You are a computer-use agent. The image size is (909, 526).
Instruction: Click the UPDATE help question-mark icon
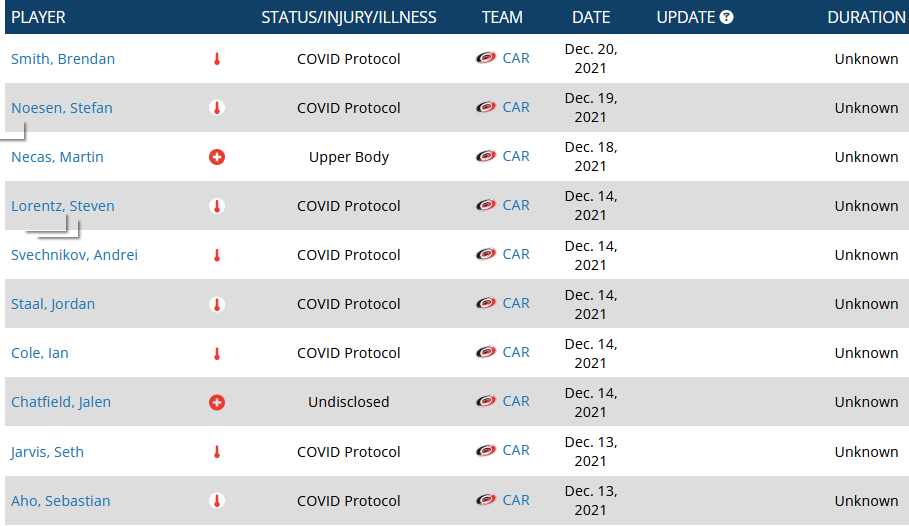(x=726, y=17)
